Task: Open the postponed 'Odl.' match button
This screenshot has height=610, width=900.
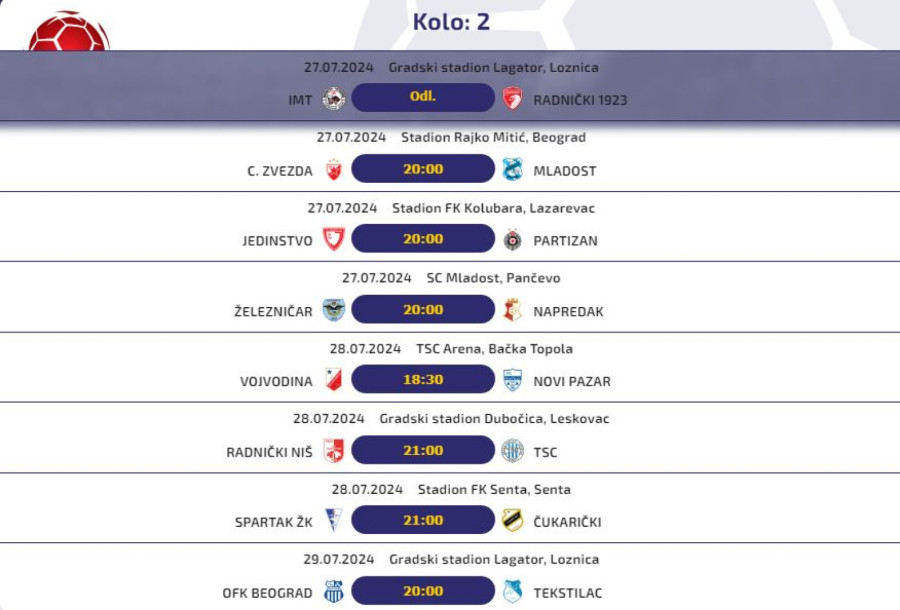Action: tap(422, 98)
